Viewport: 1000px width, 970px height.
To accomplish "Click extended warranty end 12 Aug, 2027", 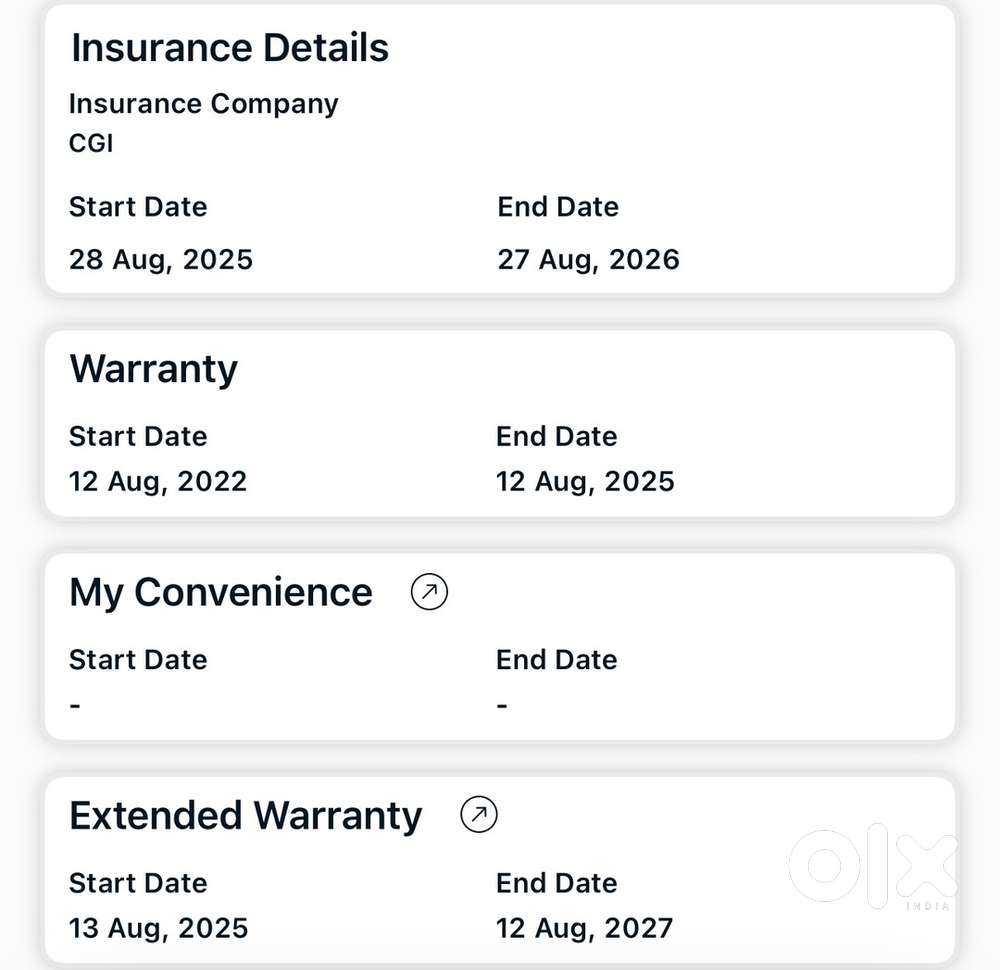I will [x=584, y=929].
